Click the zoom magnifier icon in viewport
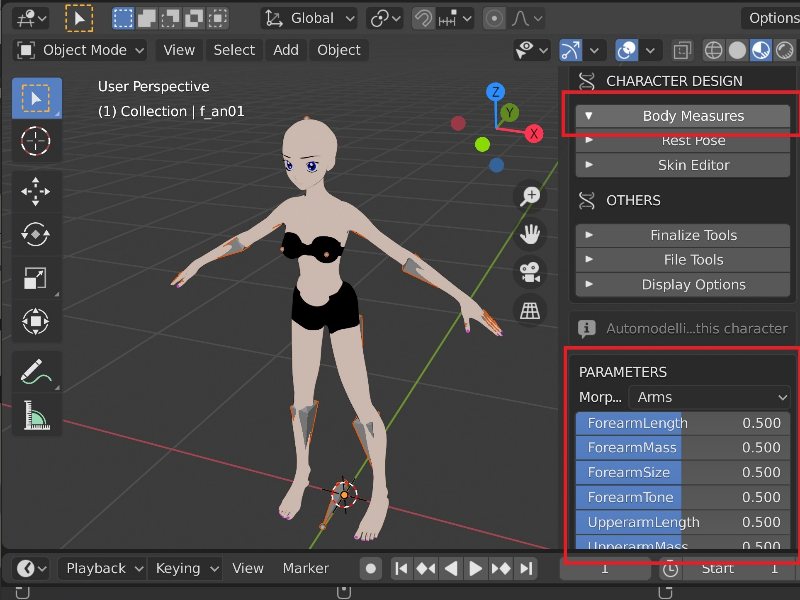Image resolution: width=800 pixels, height=600 pixels. tap(530, 196)
